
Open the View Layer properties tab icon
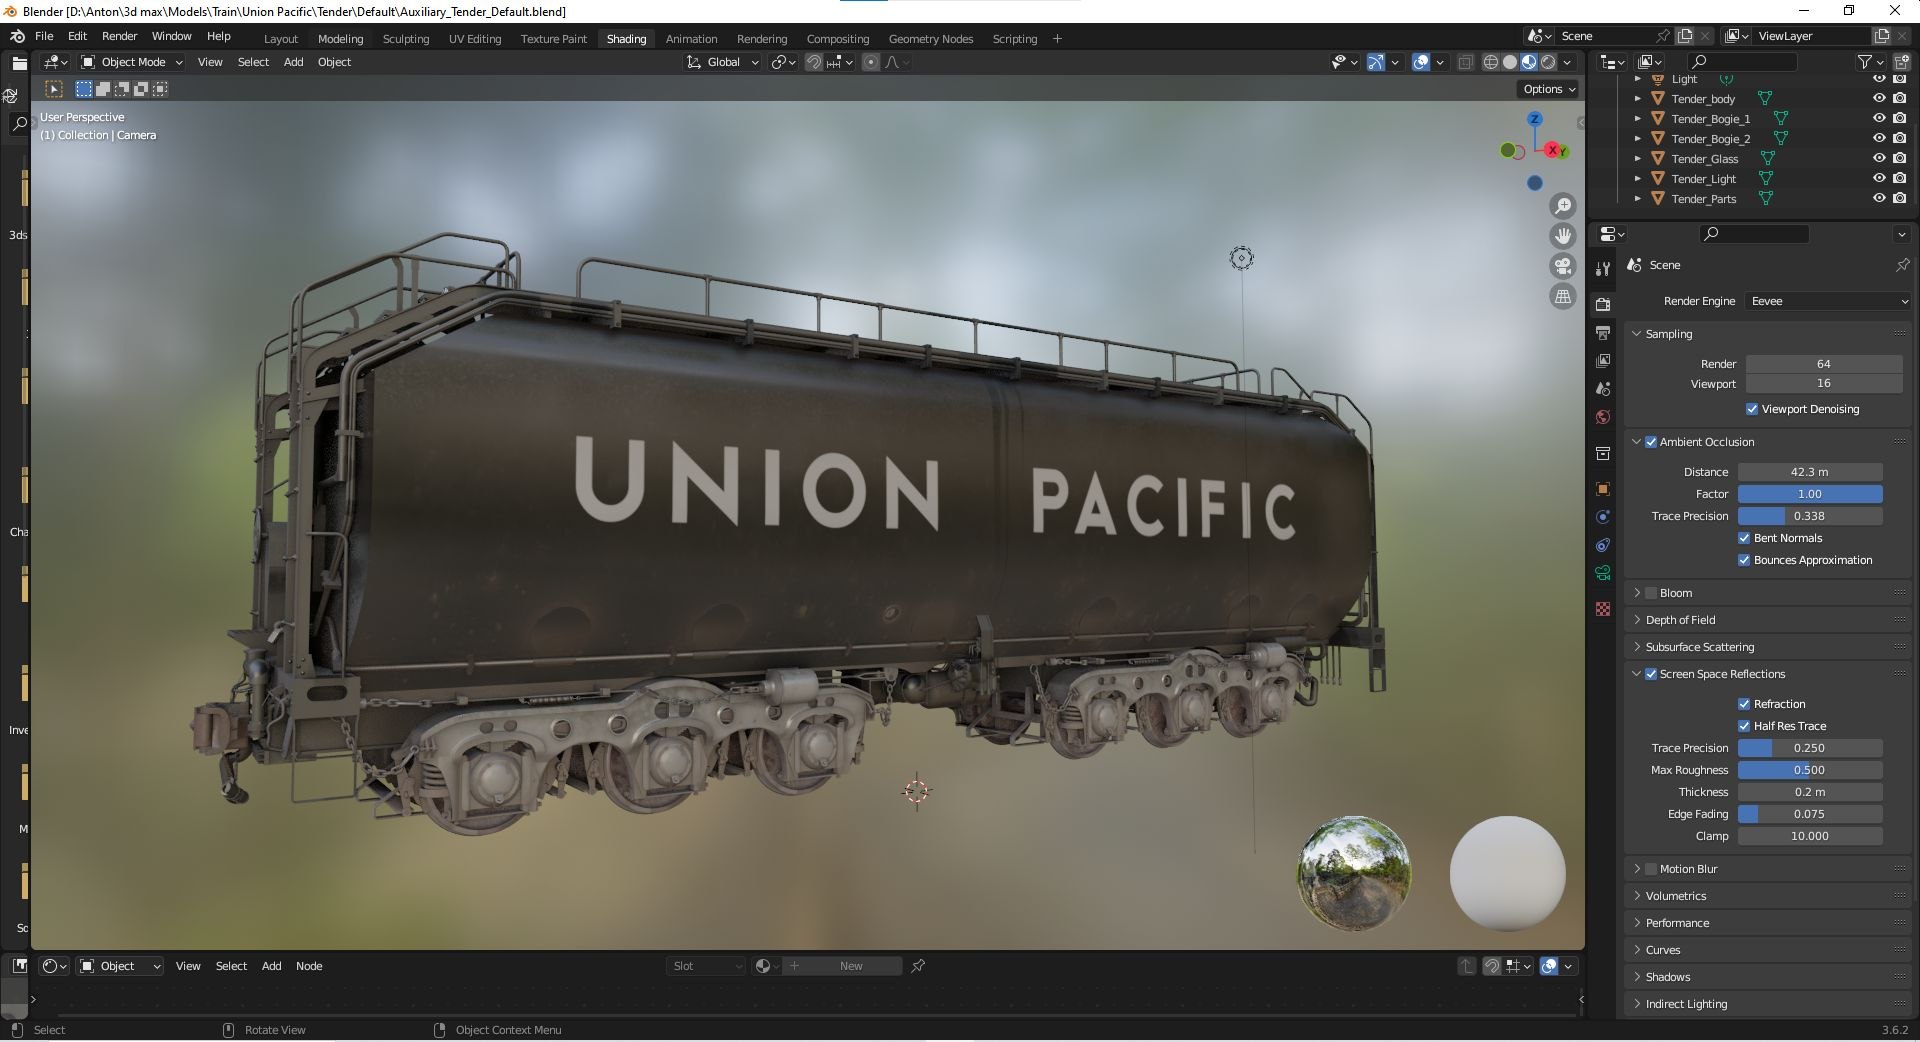(x=1603, y=360)
